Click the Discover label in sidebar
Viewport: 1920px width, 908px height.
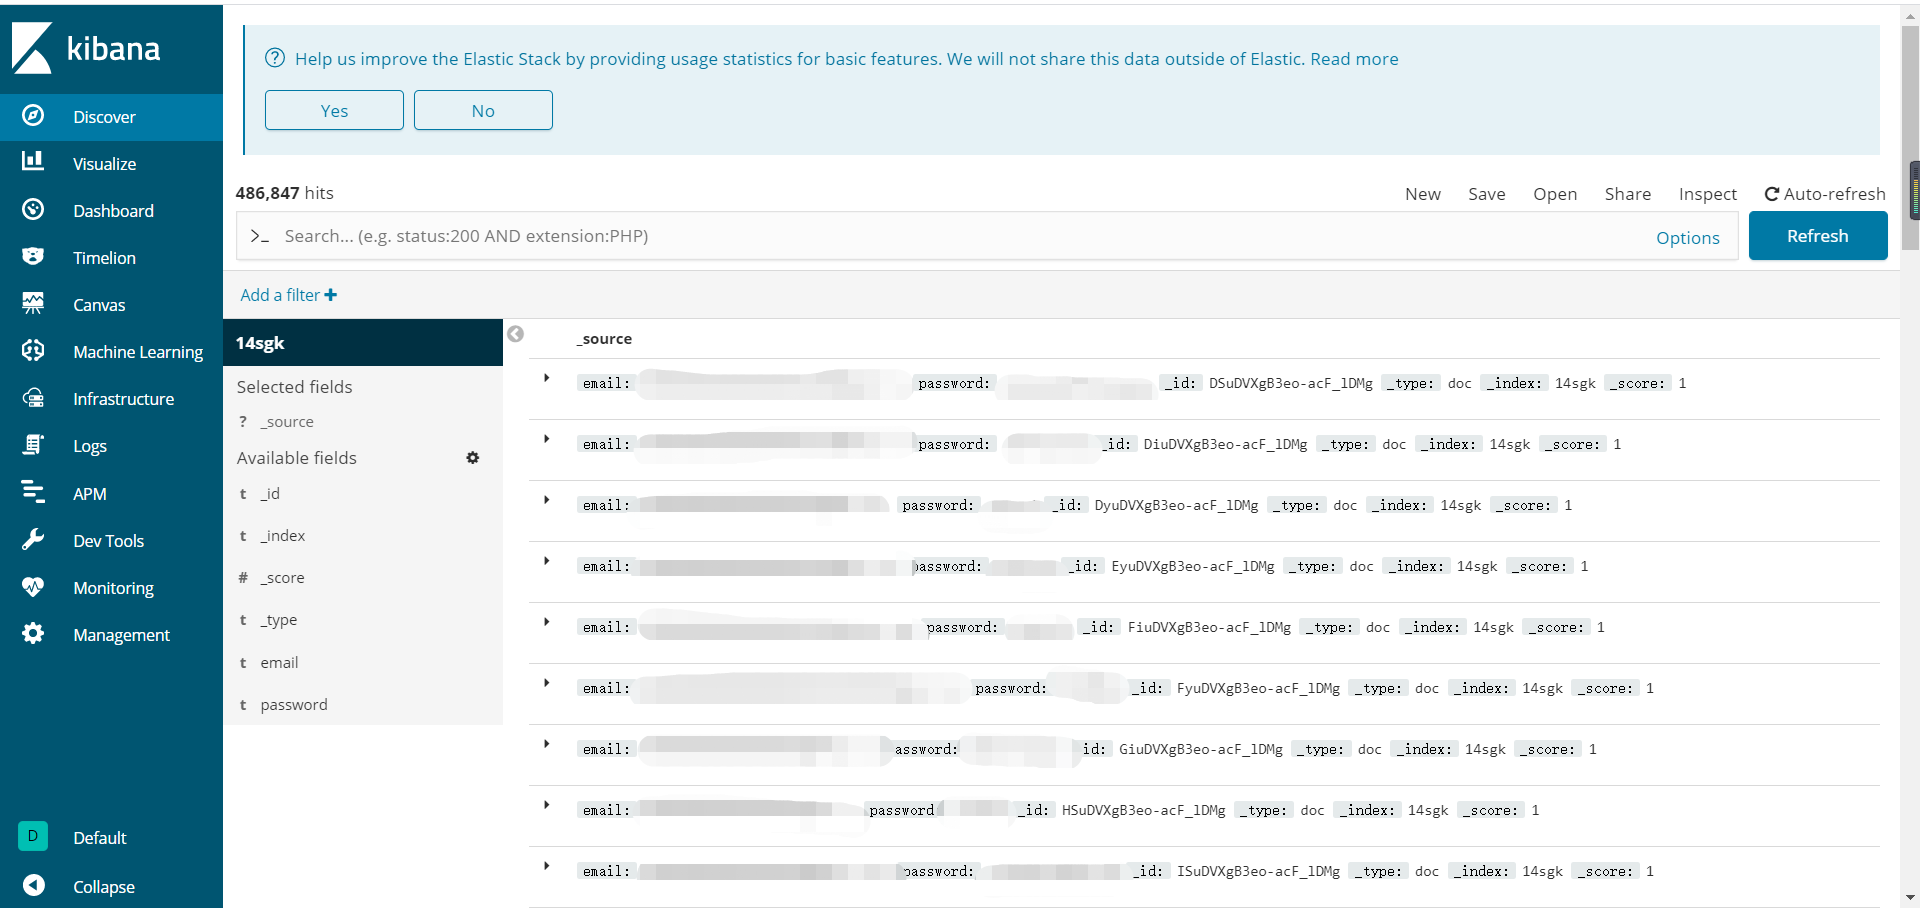(x=104, y=117)
